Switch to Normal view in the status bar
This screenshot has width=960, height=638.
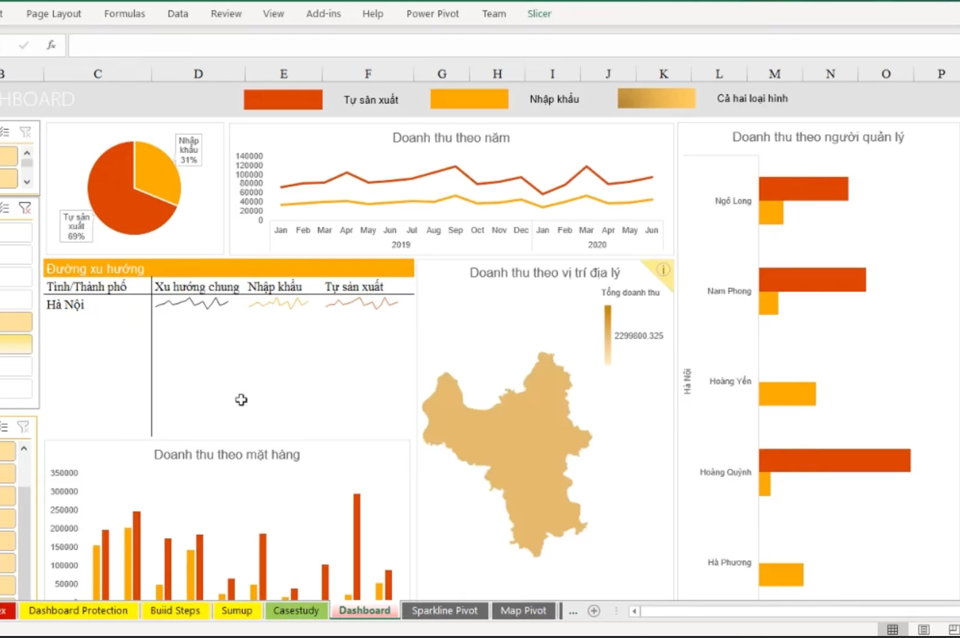893,629
